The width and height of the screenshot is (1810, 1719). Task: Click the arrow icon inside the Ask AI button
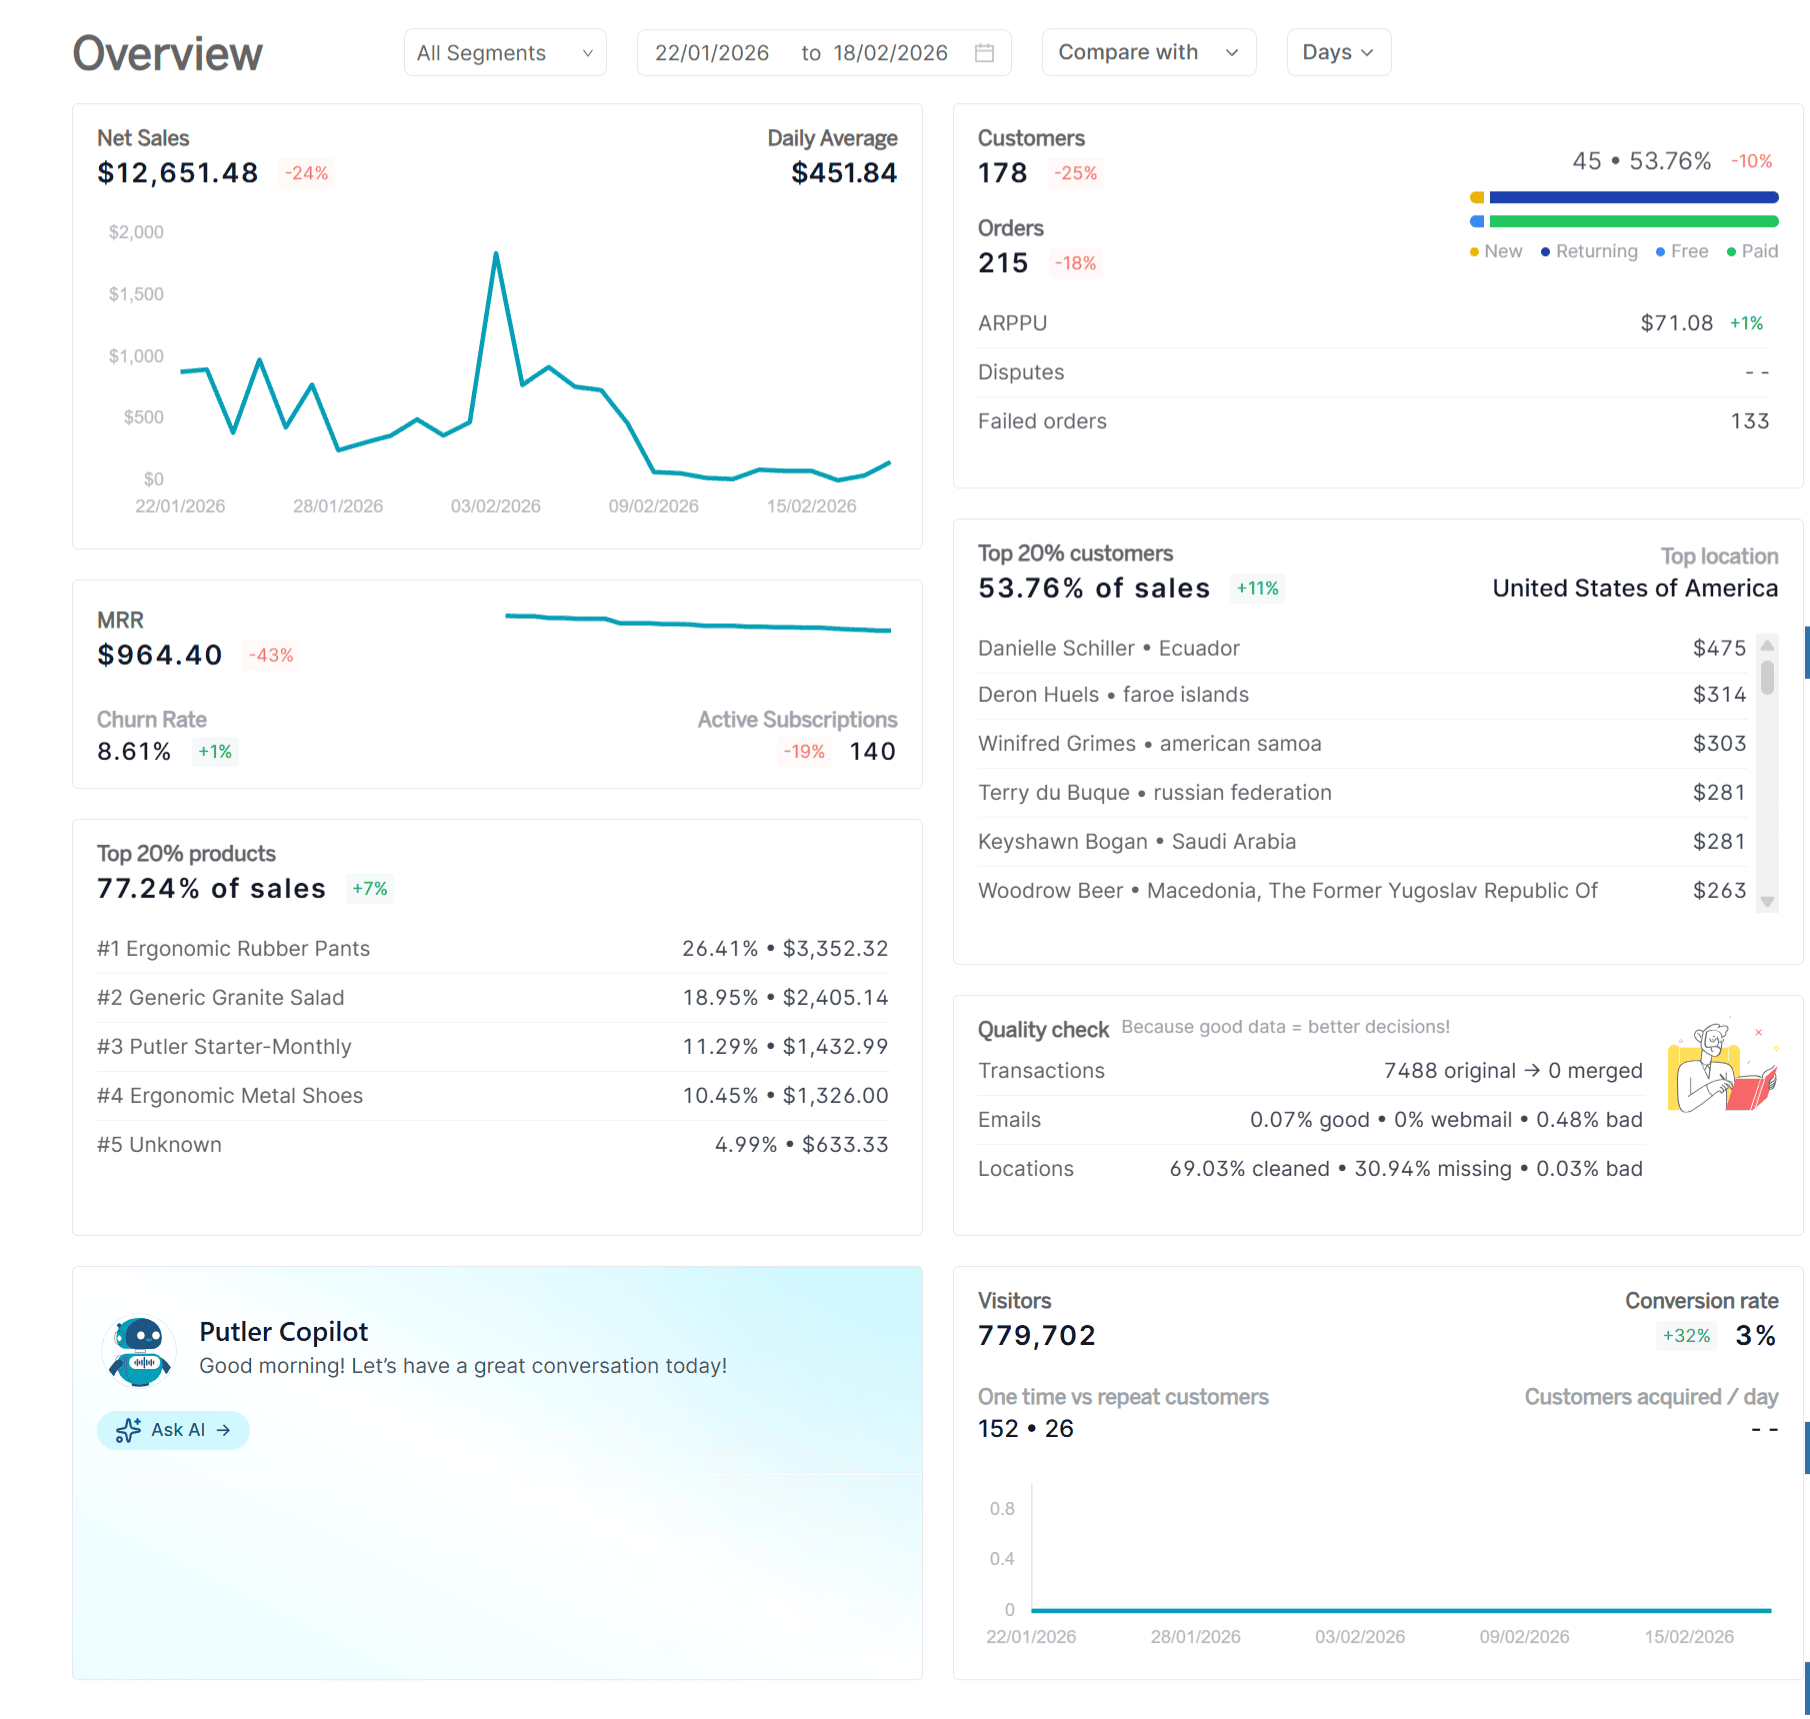pyautogui.click(x=224, y=1430)
